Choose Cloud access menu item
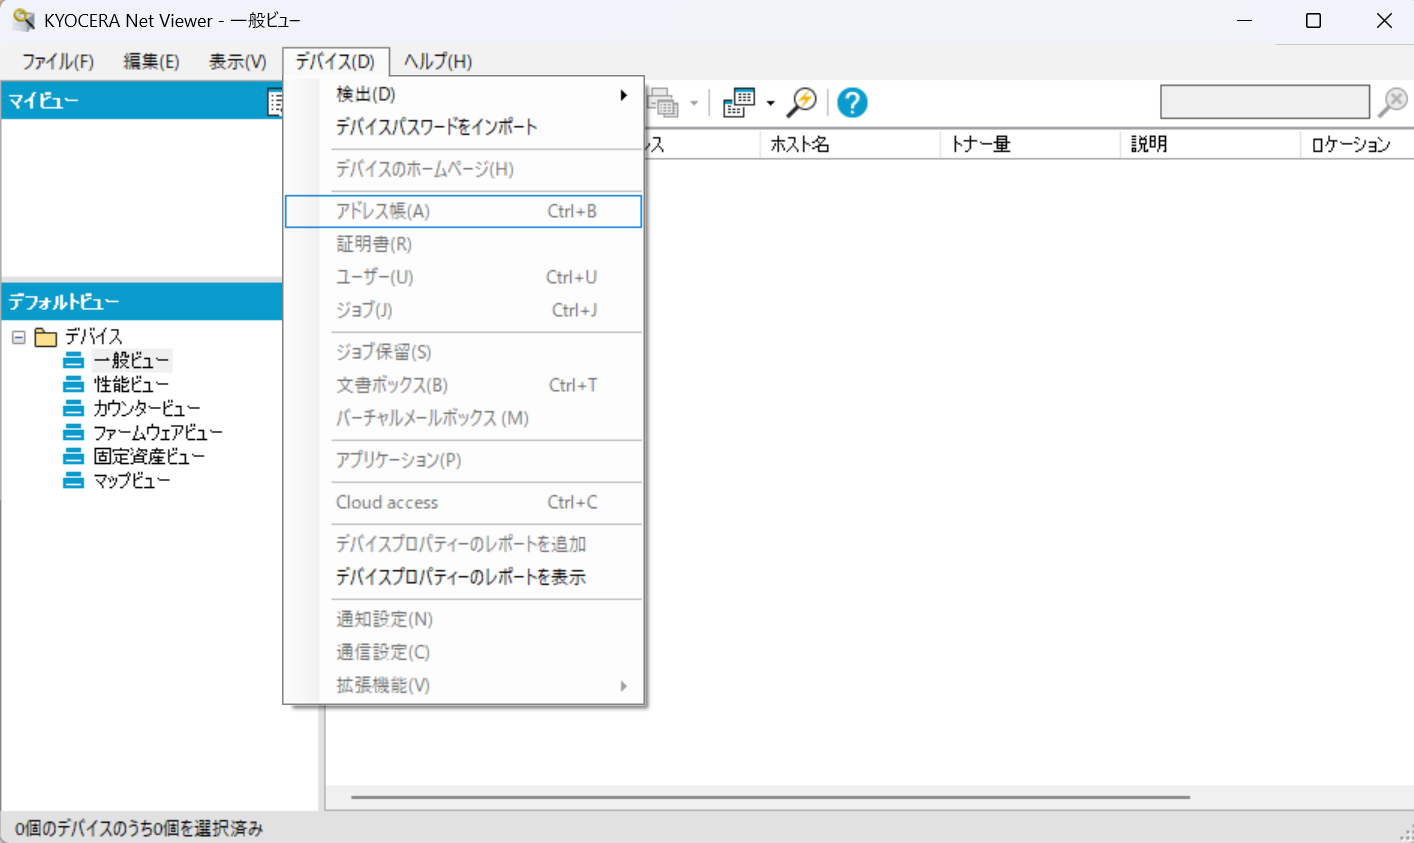This screenshot has height=843, width=1414. click(x=464, y=502)
